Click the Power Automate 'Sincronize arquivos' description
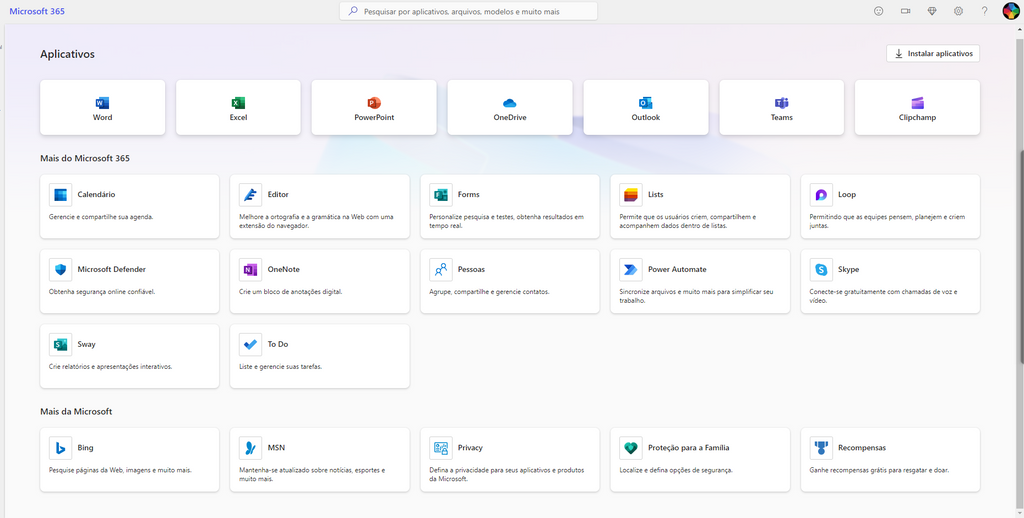Screen dimensions: 1024x518 coord(696,297)
